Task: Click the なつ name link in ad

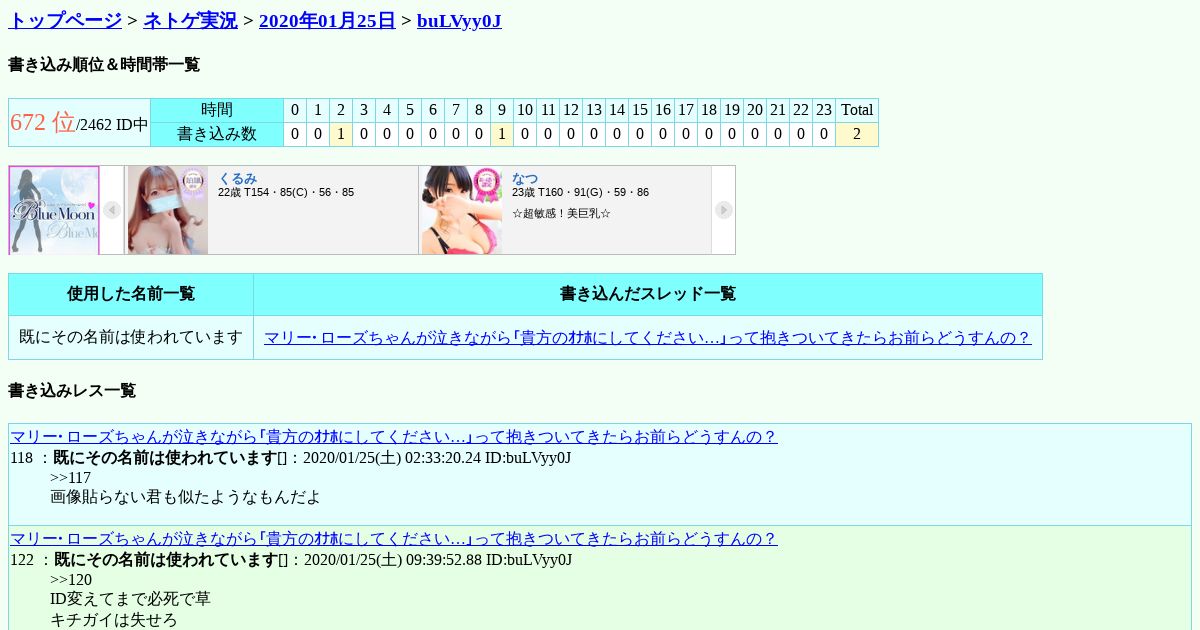Action: (525, 178)
